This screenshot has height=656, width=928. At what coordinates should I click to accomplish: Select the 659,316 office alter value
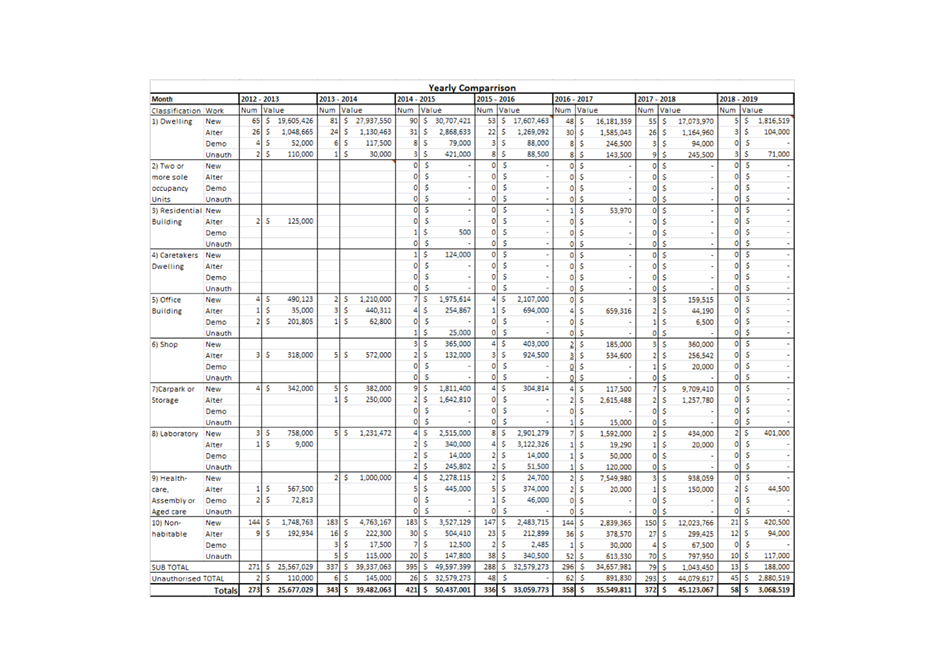pos(618,311)
